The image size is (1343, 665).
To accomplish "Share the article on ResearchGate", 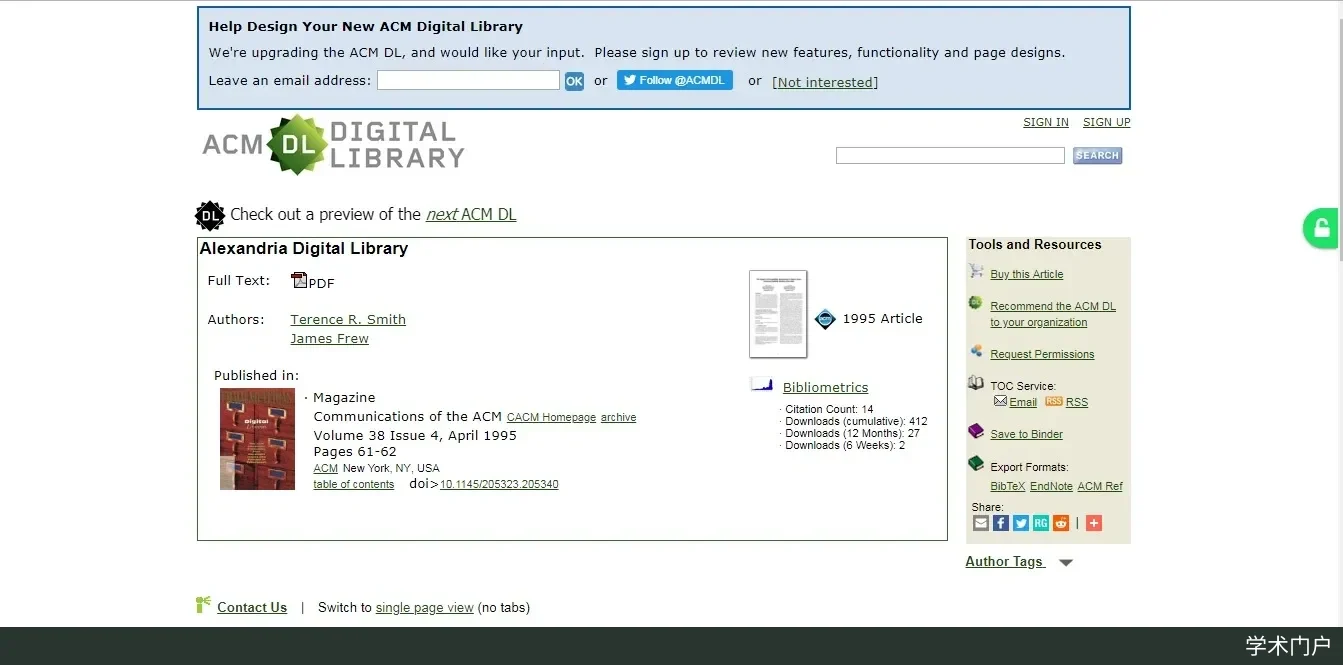I will click(1041, 523).
